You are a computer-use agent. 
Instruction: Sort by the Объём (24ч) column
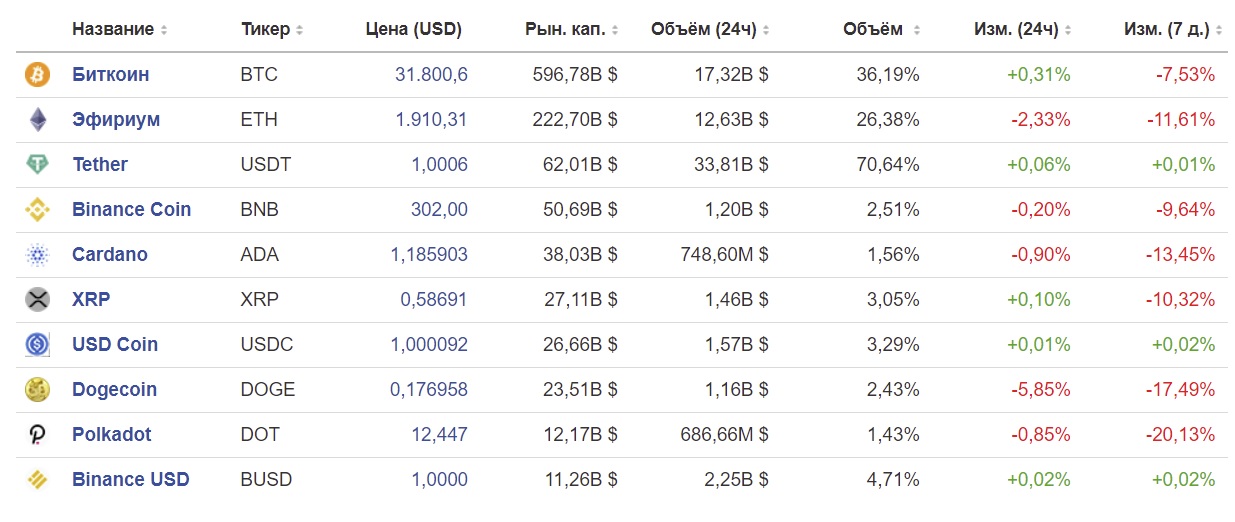(x=709, y=29)
